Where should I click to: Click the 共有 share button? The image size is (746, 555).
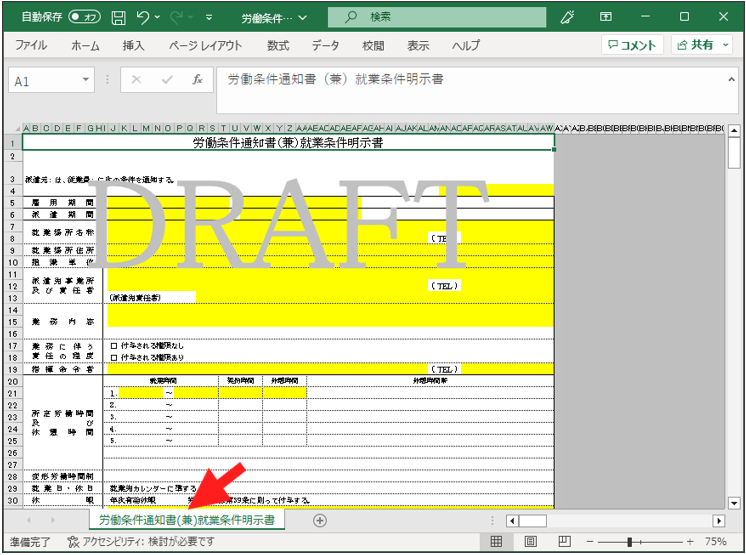(696, 45)
